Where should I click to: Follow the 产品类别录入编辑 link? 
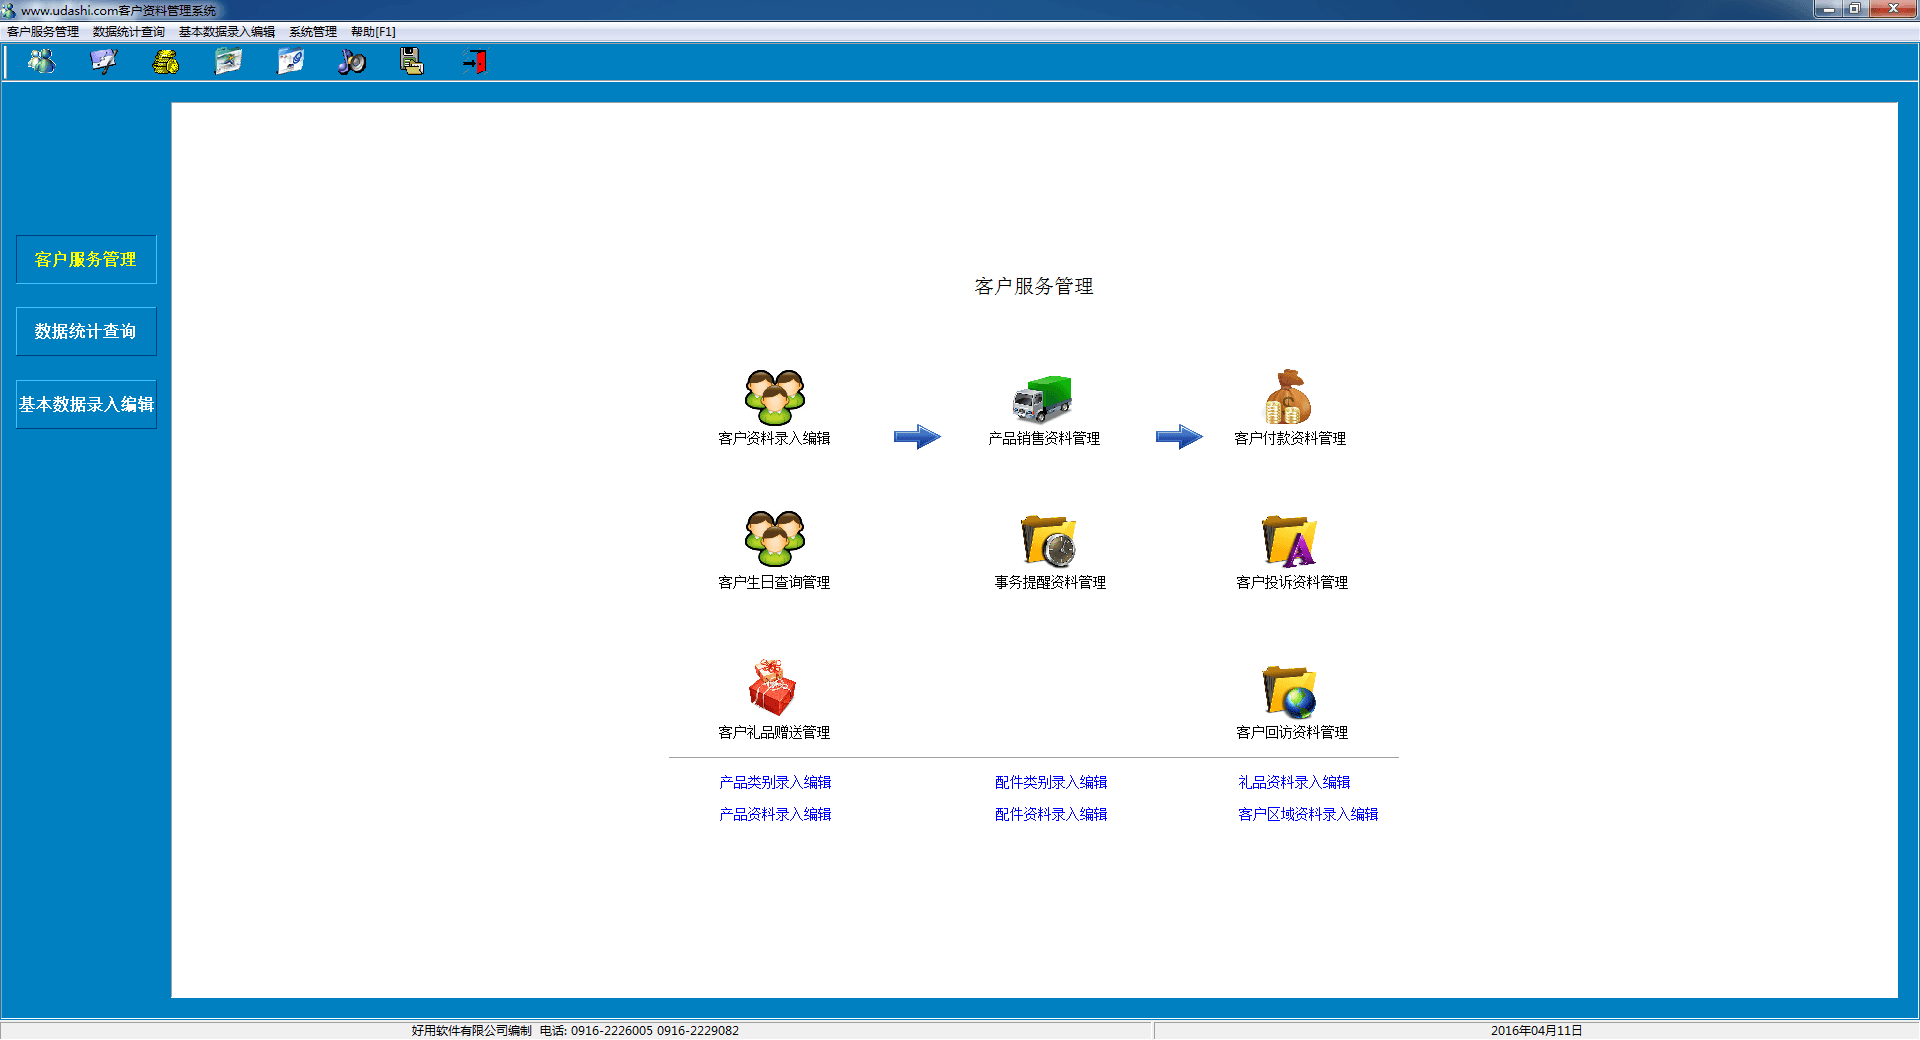point(775,782)
